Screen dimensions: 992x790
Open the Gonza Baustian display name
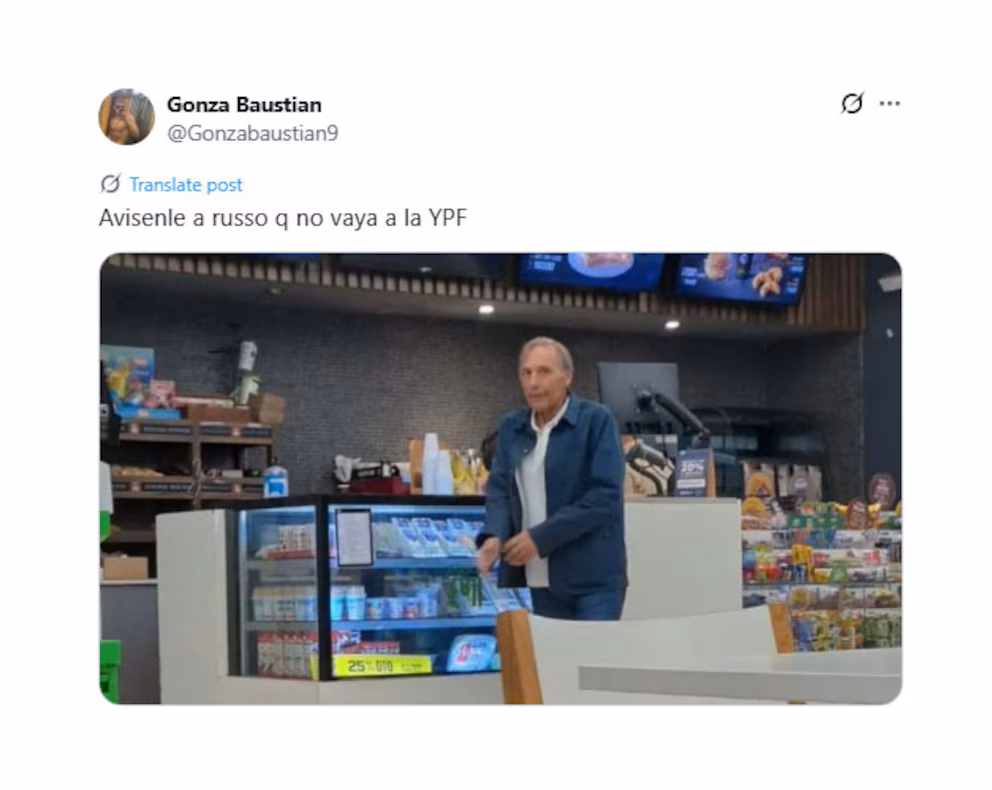point(244,104)
